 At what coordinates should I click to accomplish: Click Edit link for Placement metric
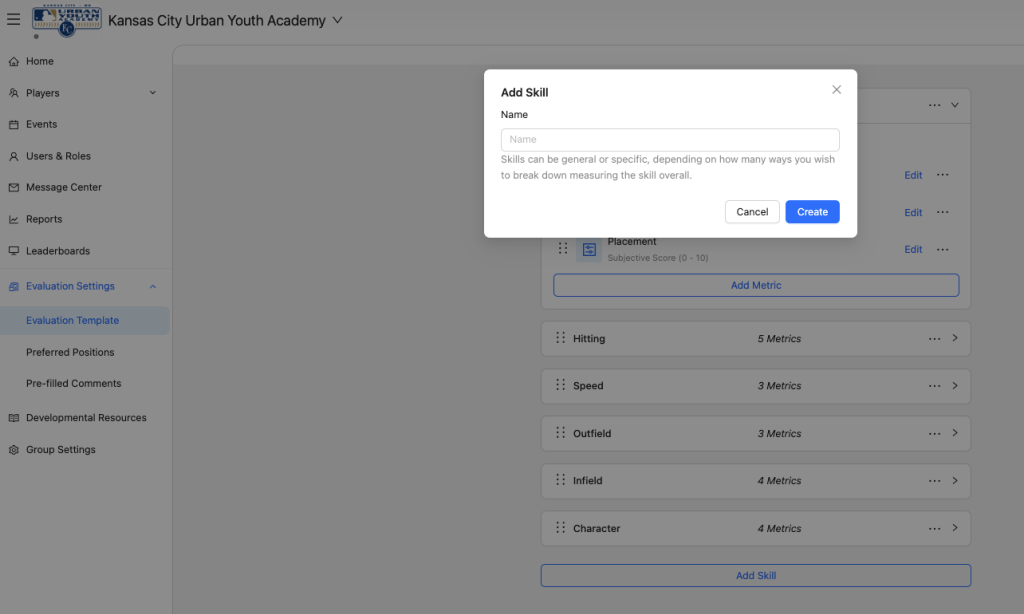point(913,249)
